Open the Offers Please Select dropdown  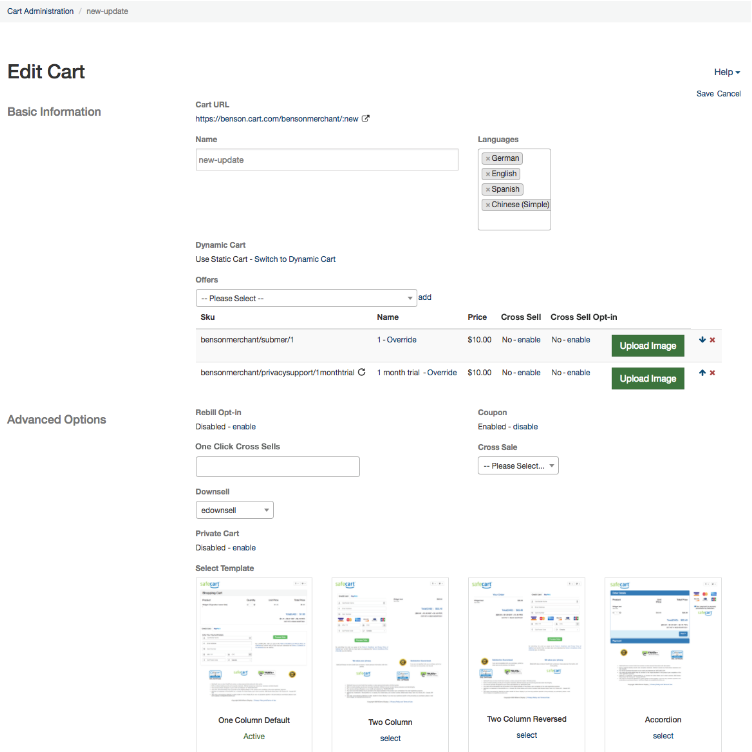(306, 298)
